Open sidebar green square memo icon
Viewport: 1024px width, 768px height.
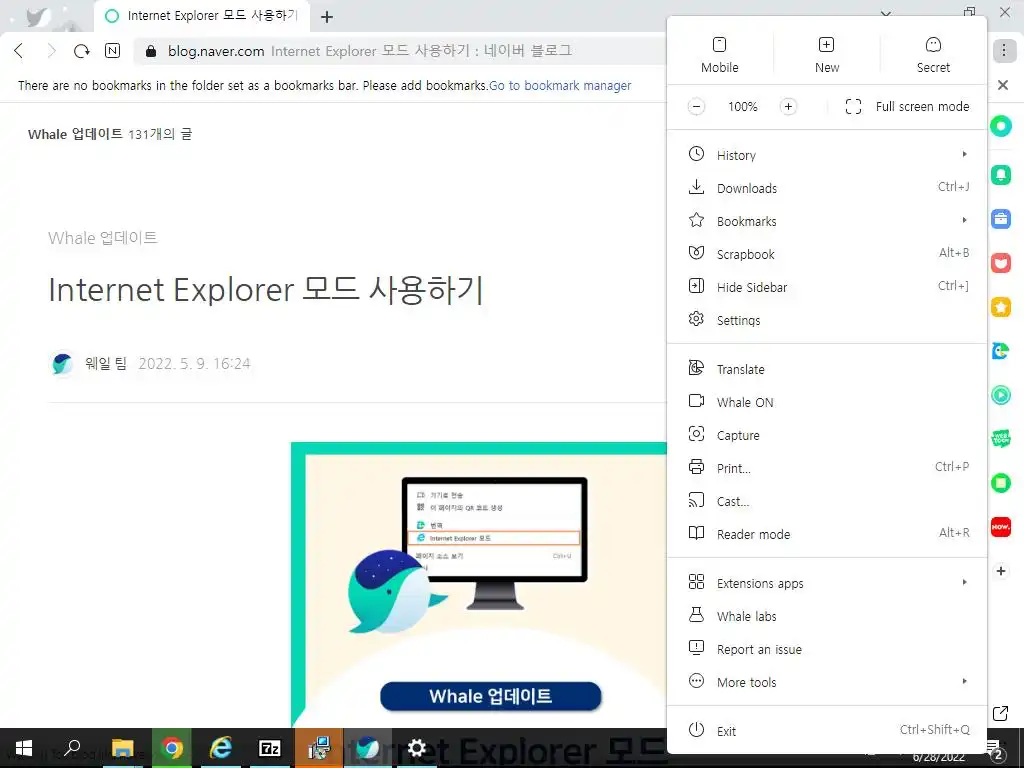1000,483
